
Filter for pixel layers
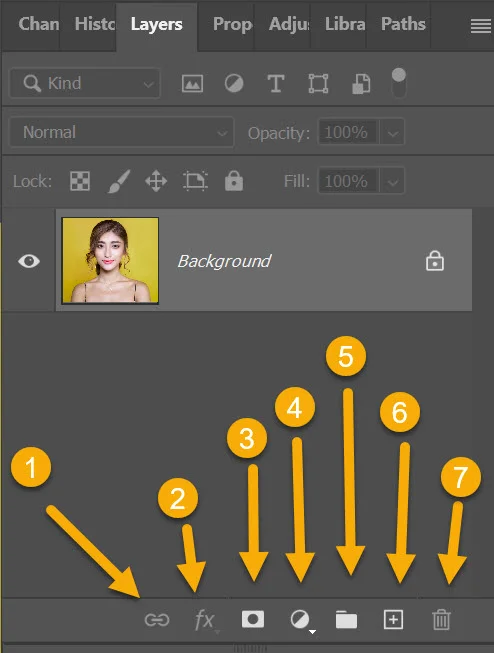(192, 83)
